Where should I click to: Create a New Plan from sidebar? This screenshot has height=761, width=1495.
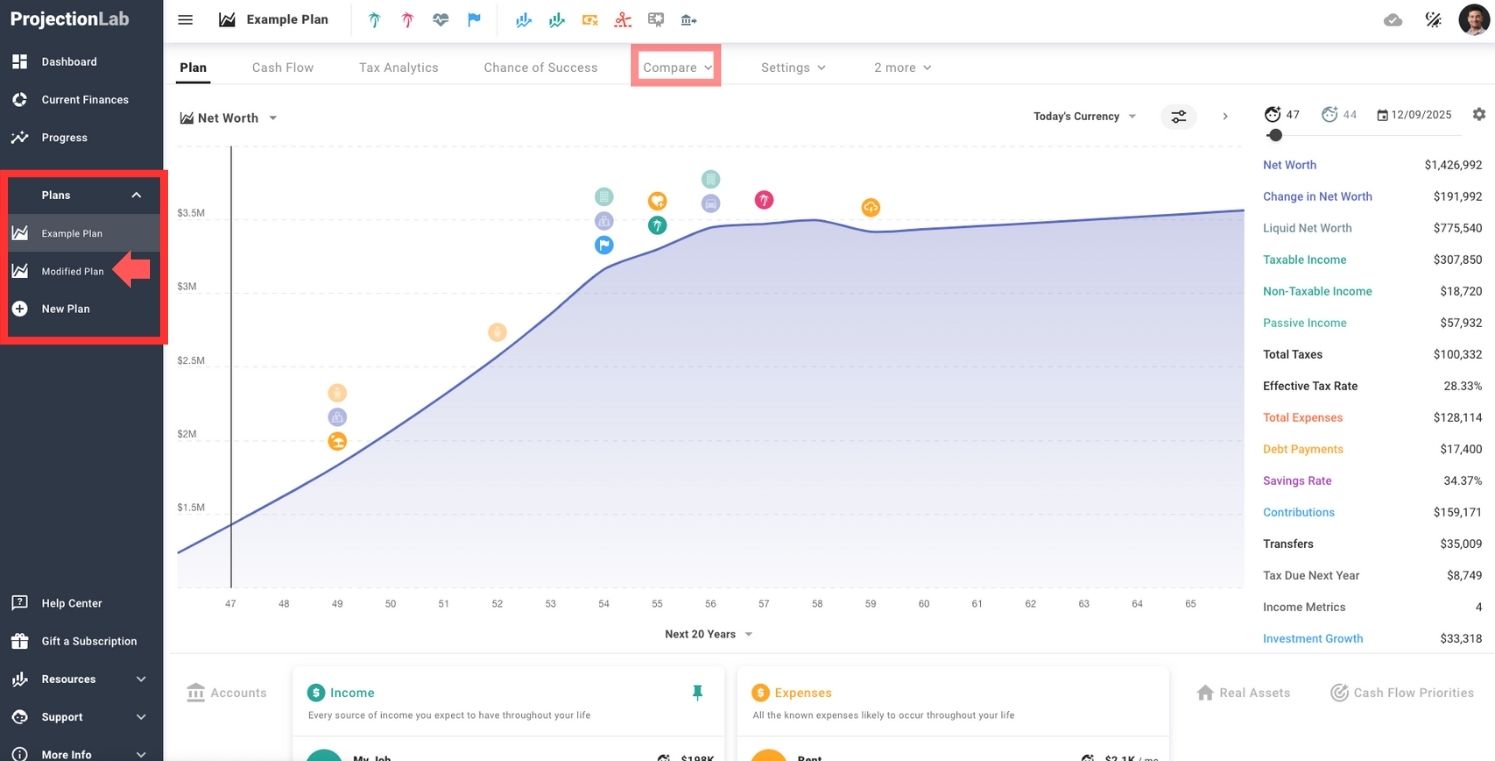[65, 309]
